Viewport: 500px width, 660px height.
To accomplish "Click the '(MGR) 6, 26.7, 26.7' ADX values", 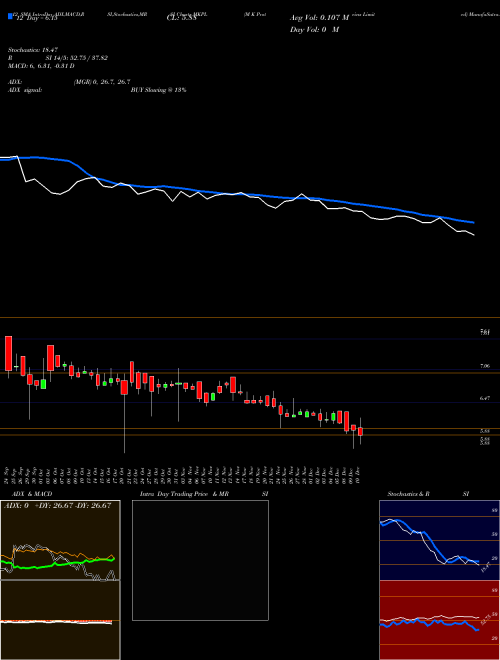I will [102, 82].
